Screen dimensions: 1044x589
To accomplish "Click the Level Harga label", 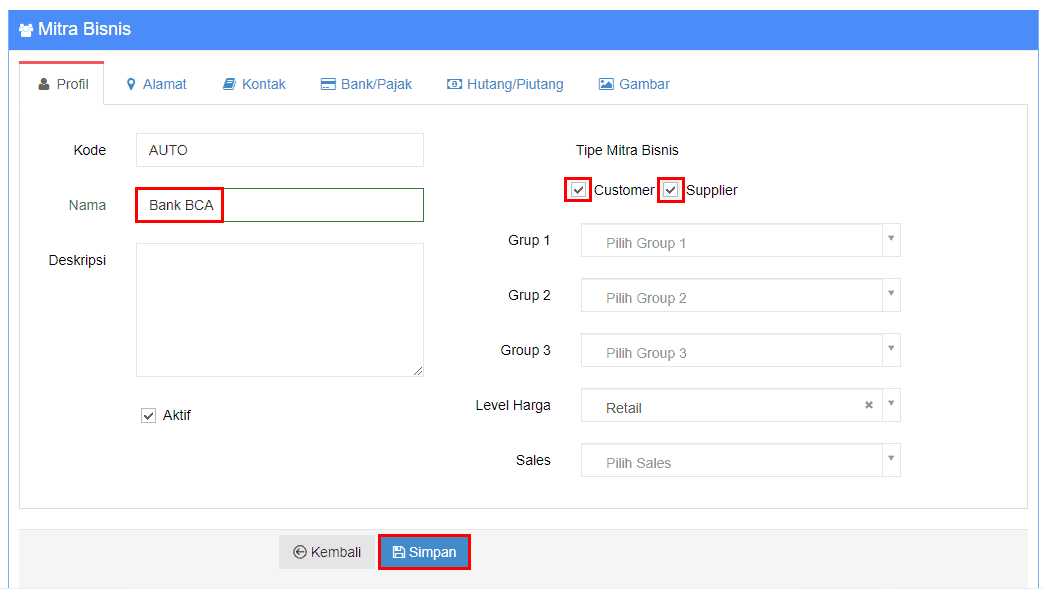I will click(x=513, y=405).
